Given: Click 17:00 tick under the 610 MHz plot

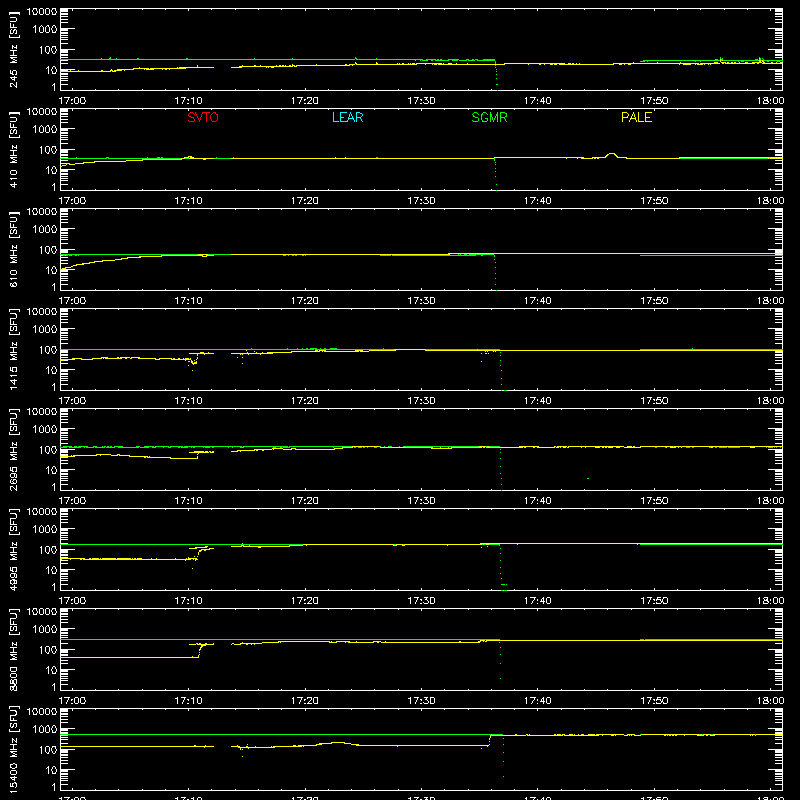Looking at the screenshot, I should [x=72, y=301].
